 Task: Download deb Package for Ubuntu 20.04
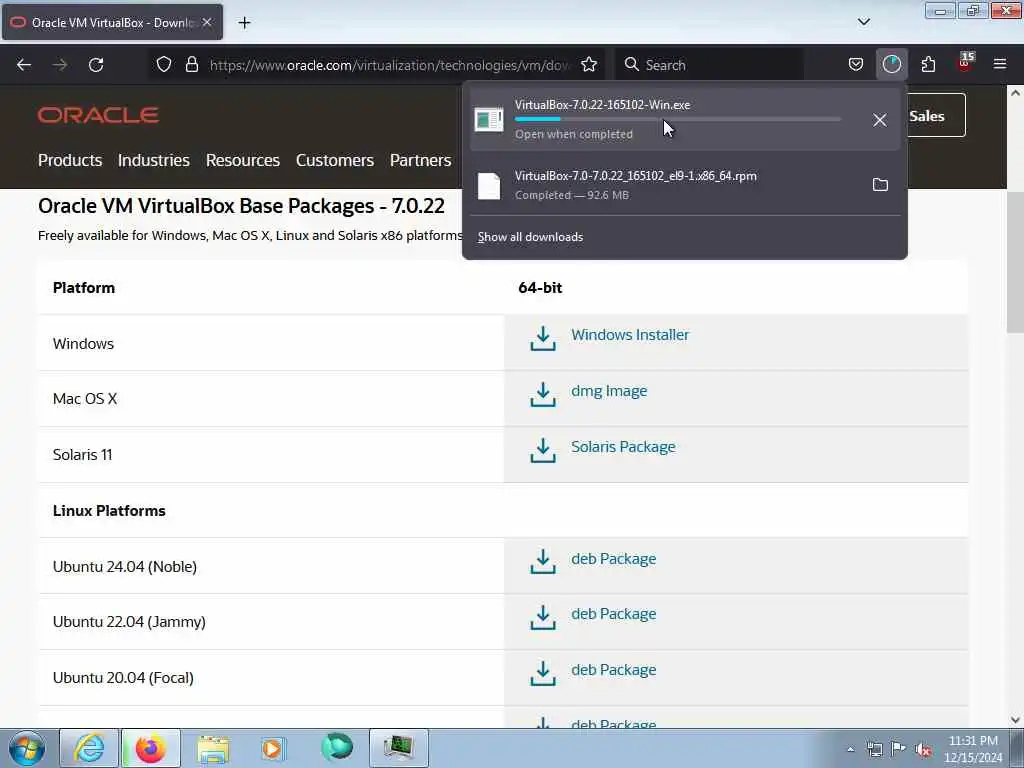[x=614, y=670]
